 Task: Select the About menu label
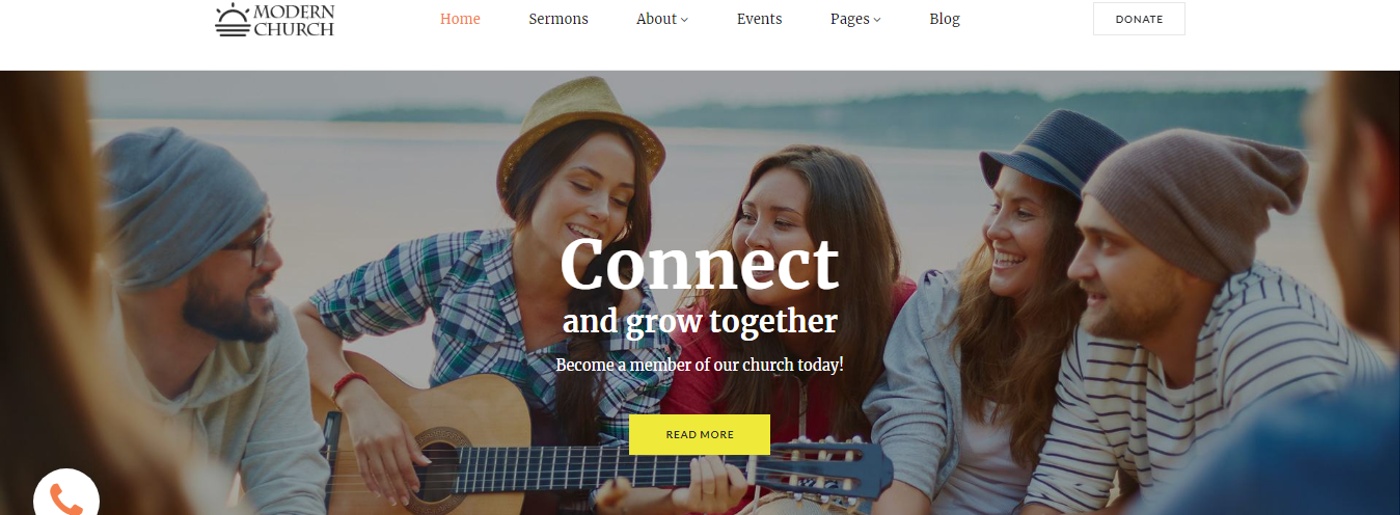(657, 19)
